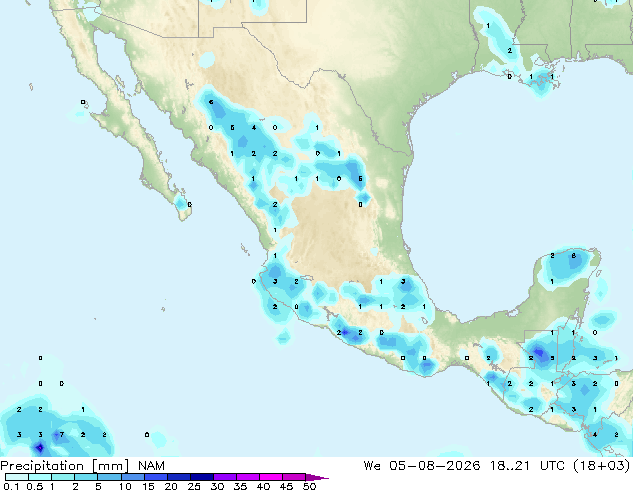Image resolution: width=634 pixels, height=490 pixels.
Task: Click the 40–45 mm magenta legend box
Action: coord(271,477)
